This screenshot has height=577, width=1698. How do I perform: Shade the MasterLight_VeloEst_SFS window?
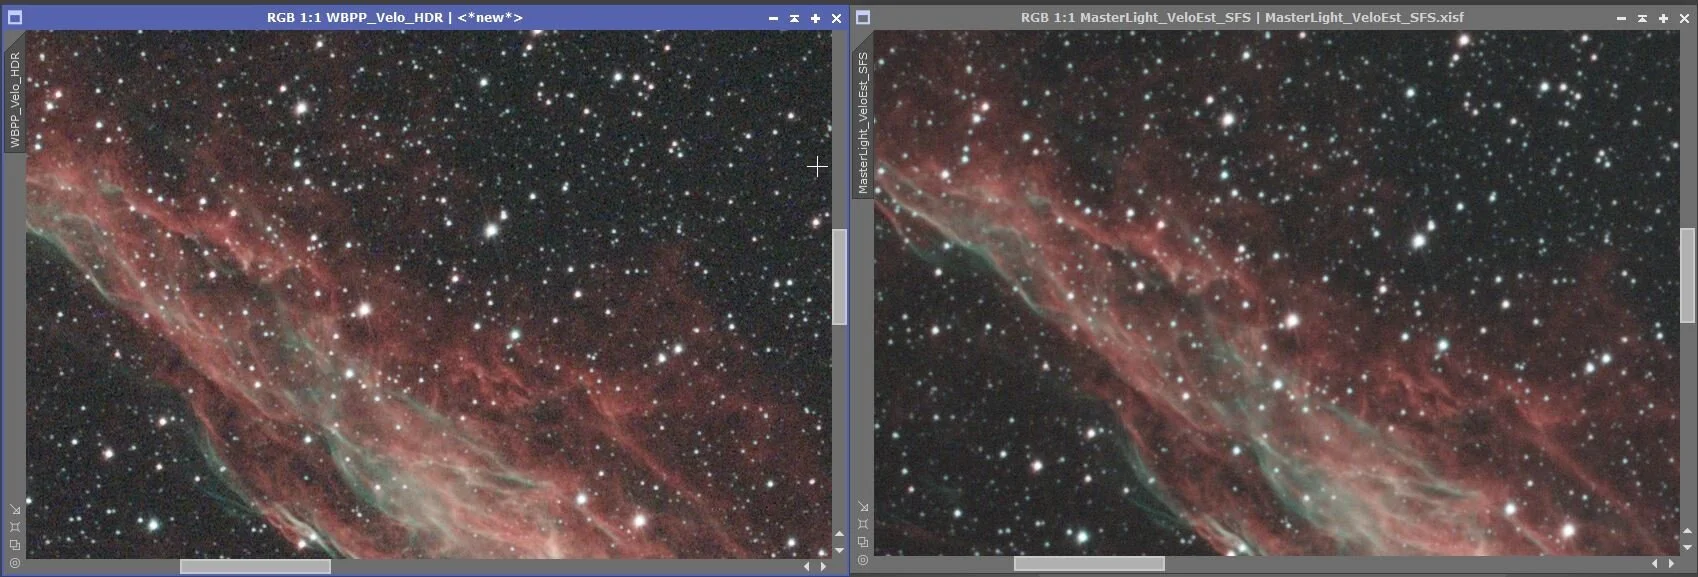click(x=1642, y=18)
